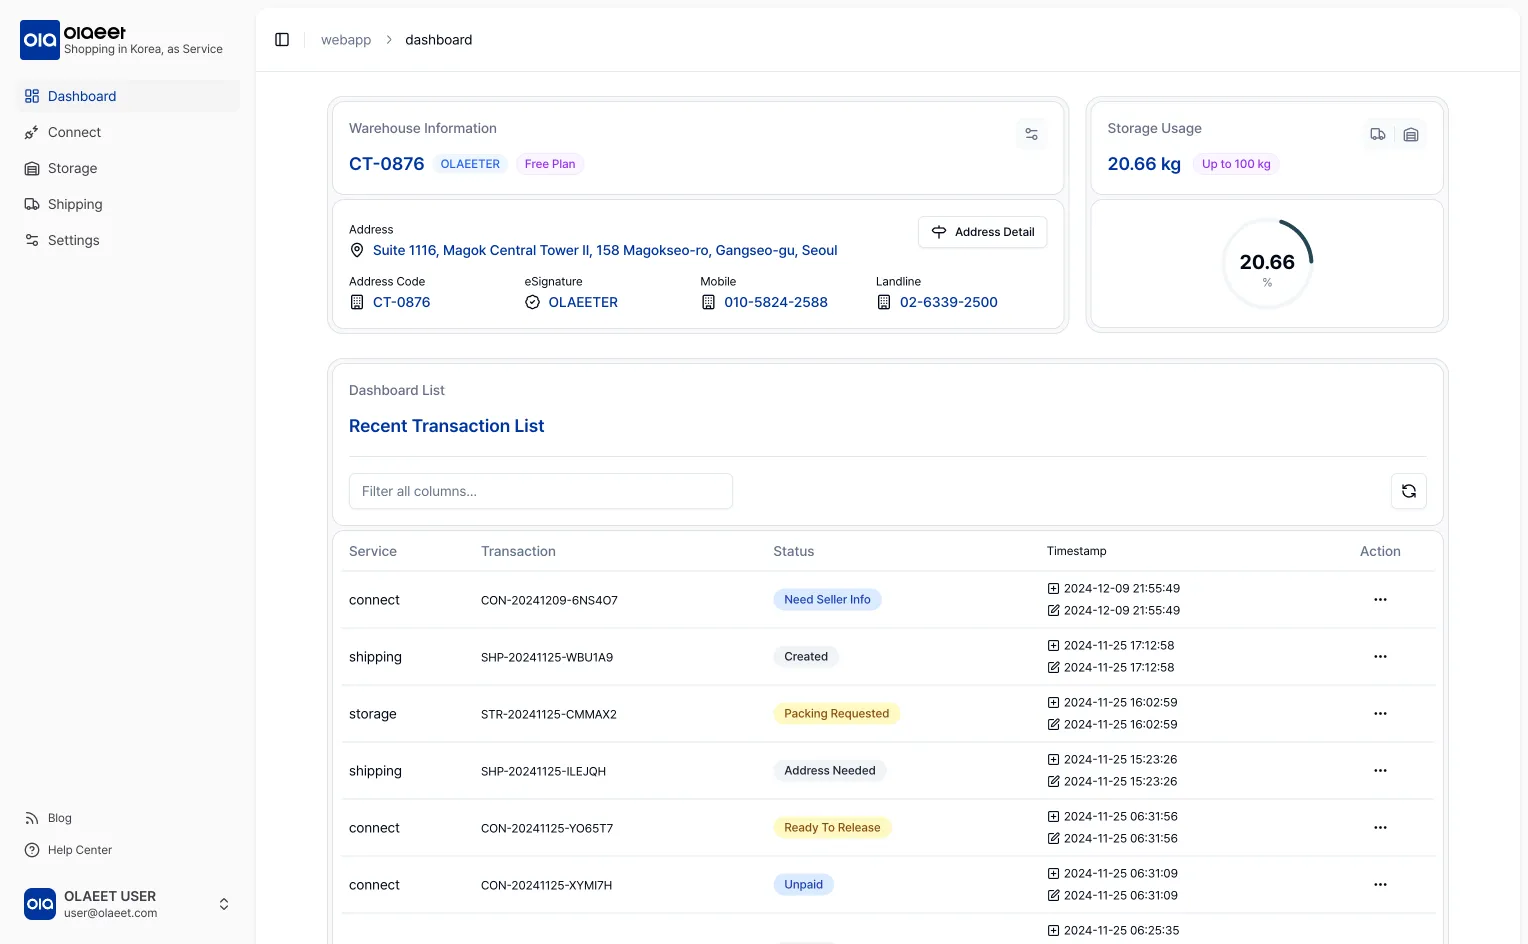Select Dashboard in the sidebar menu
The height and width of the screenshot is (944, 1528).
[81, 95]
